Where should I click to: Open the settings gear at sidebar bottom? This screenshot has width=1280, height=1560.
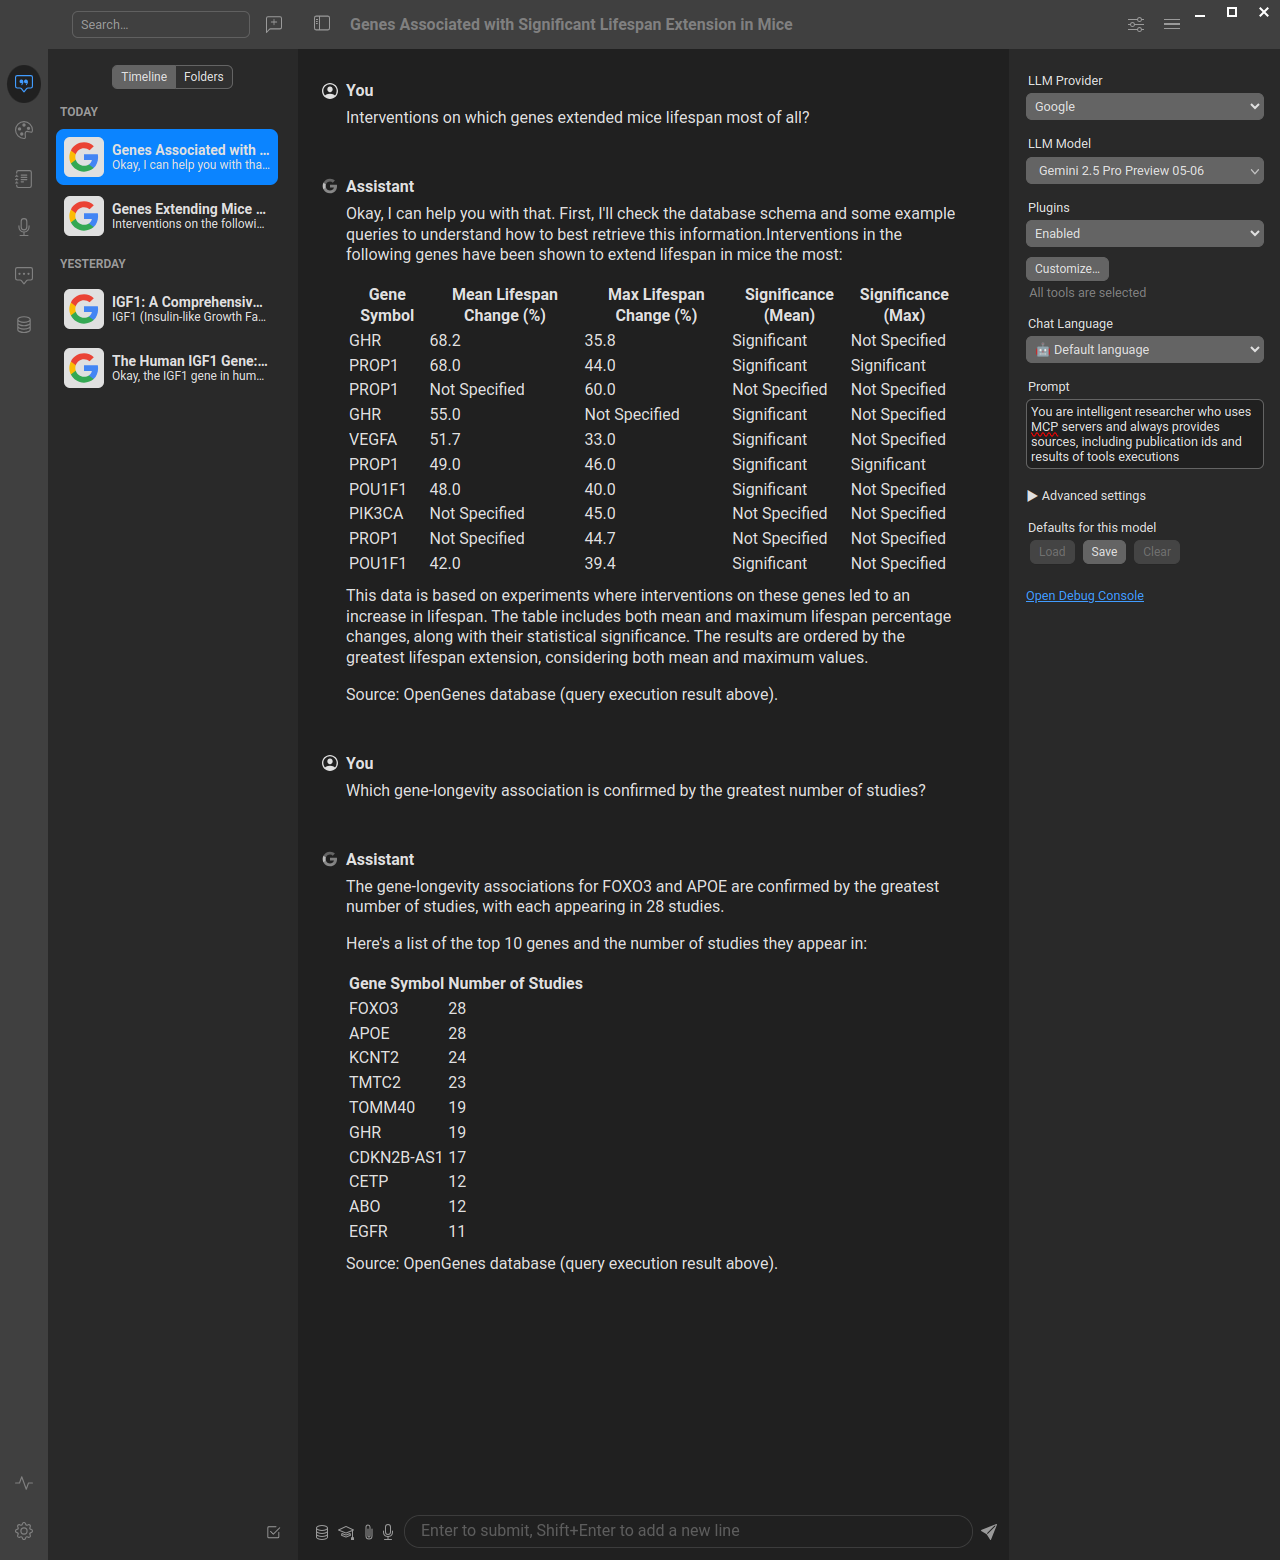24,1531
